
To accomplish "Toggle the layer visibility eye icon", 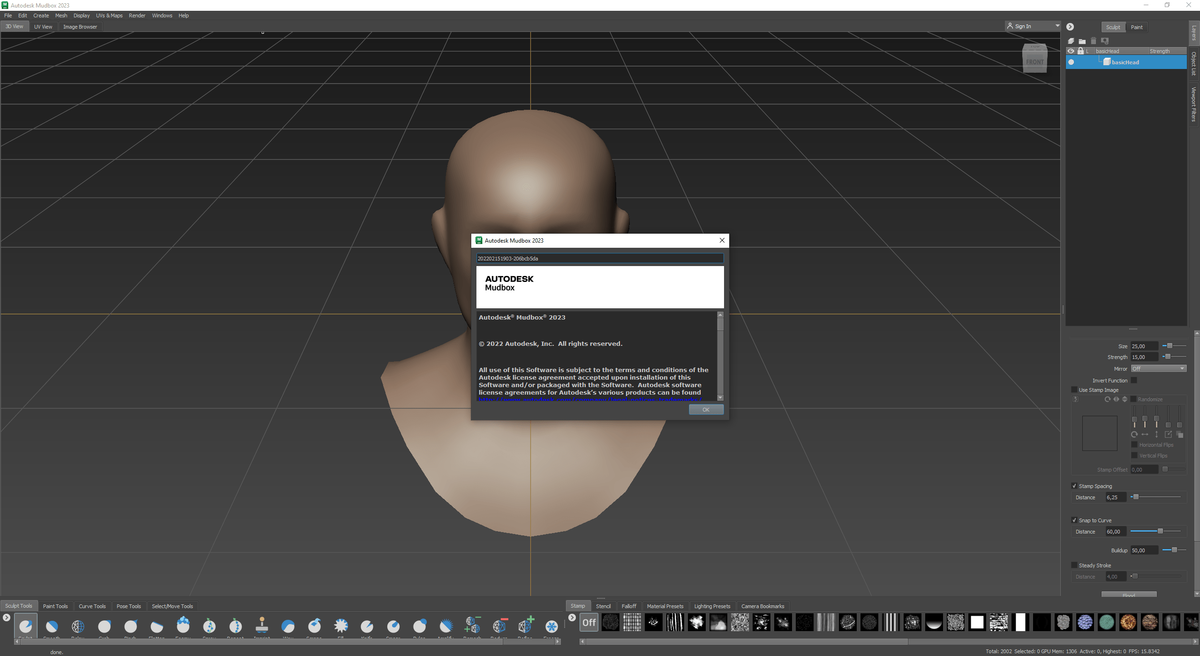I will click(x=1071, y=51).
